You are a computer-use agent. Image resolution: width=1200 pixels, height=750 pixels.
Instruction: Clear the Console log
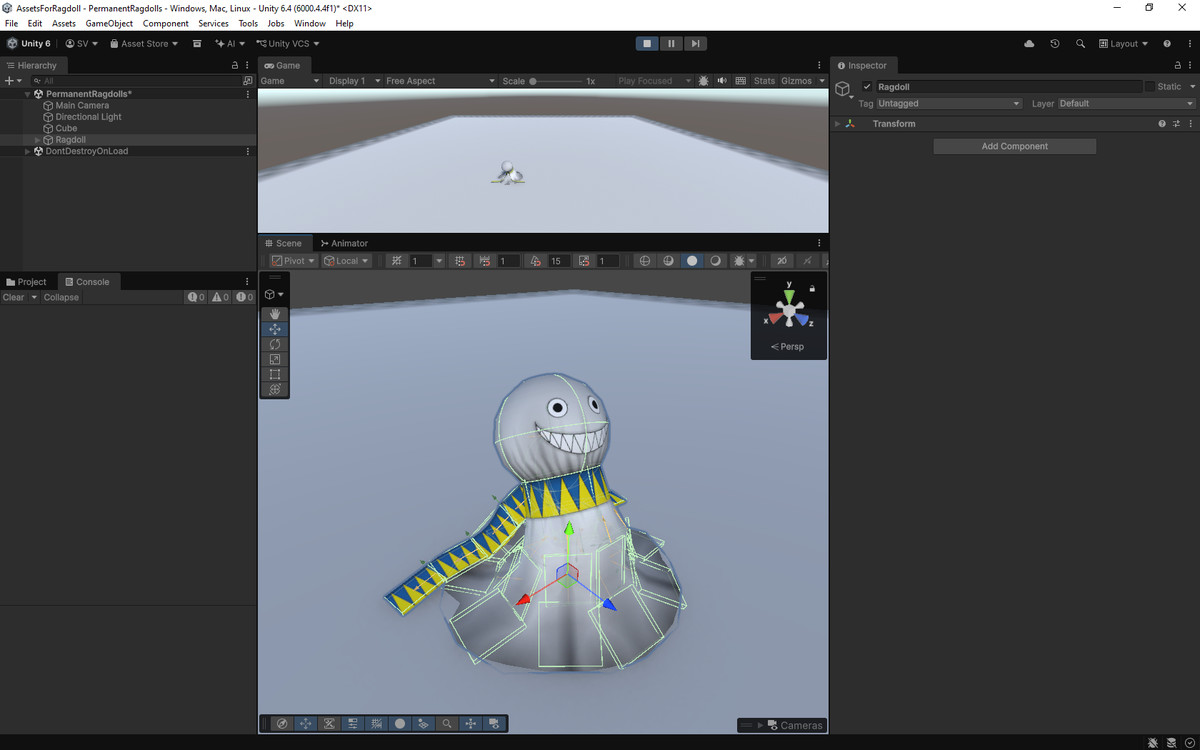[14, 297]
